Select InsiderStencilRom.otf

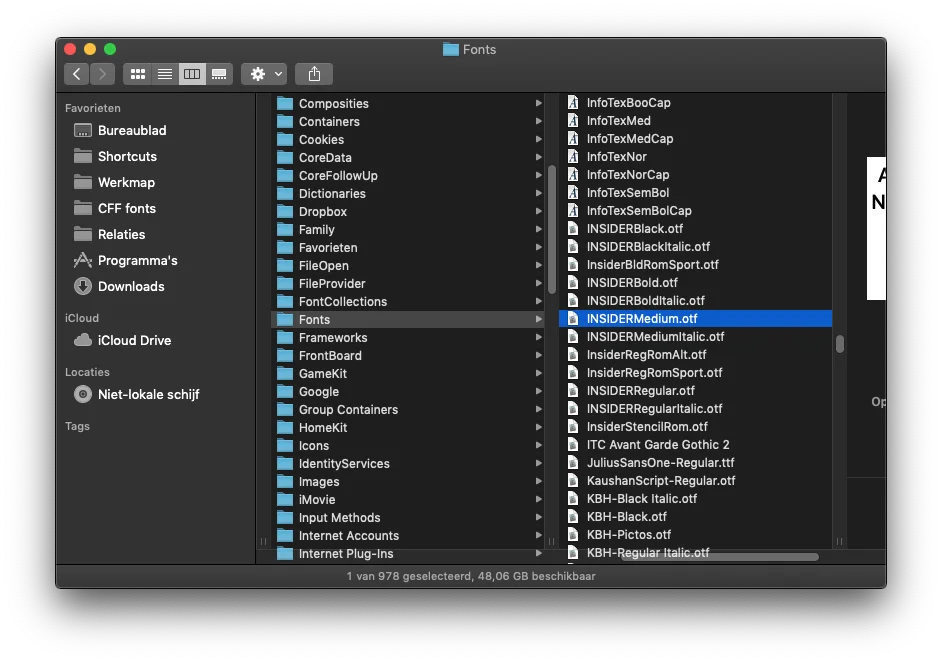696,427
